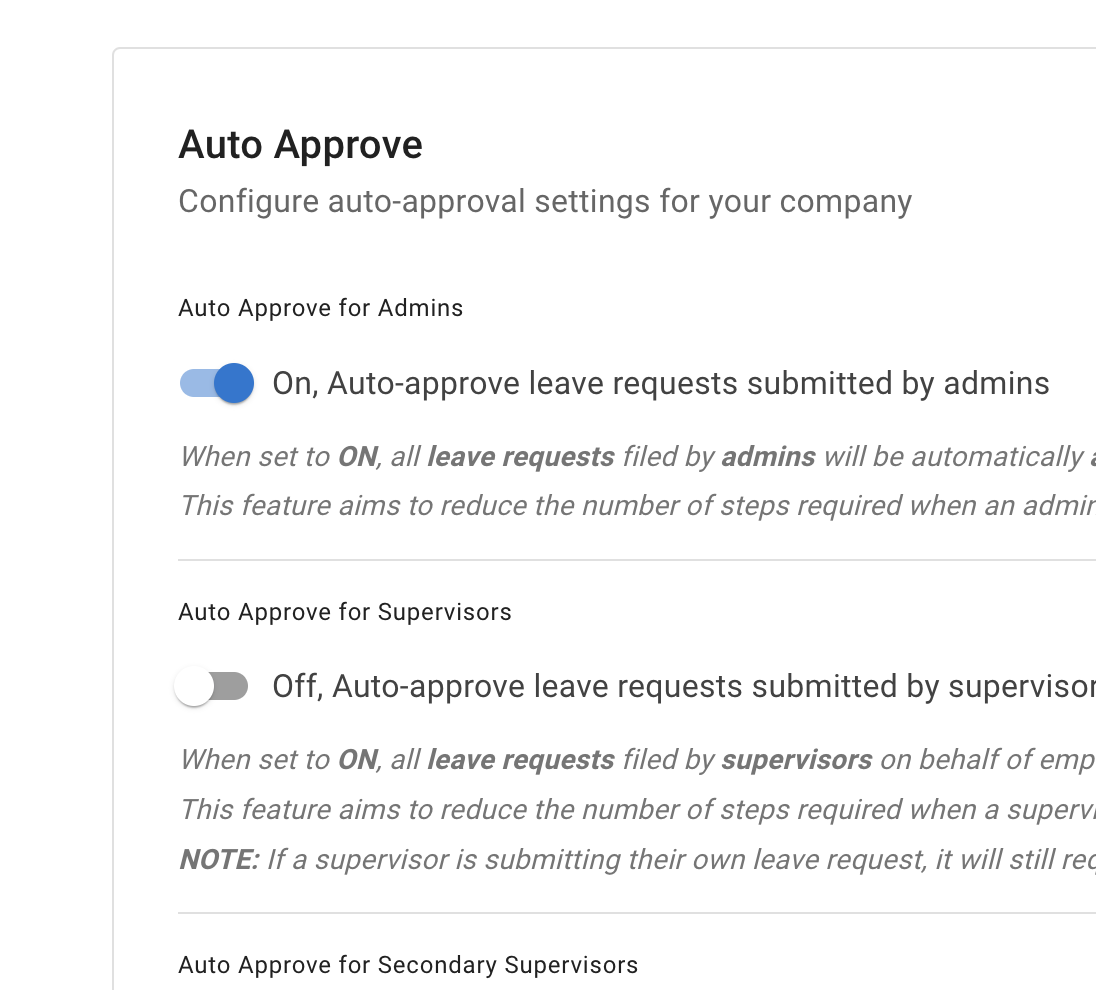Image resolution: width=1096 pixels, height=990 pixels.
Task: Click the supervisor toggle status text label
Action: pos(680,686)
